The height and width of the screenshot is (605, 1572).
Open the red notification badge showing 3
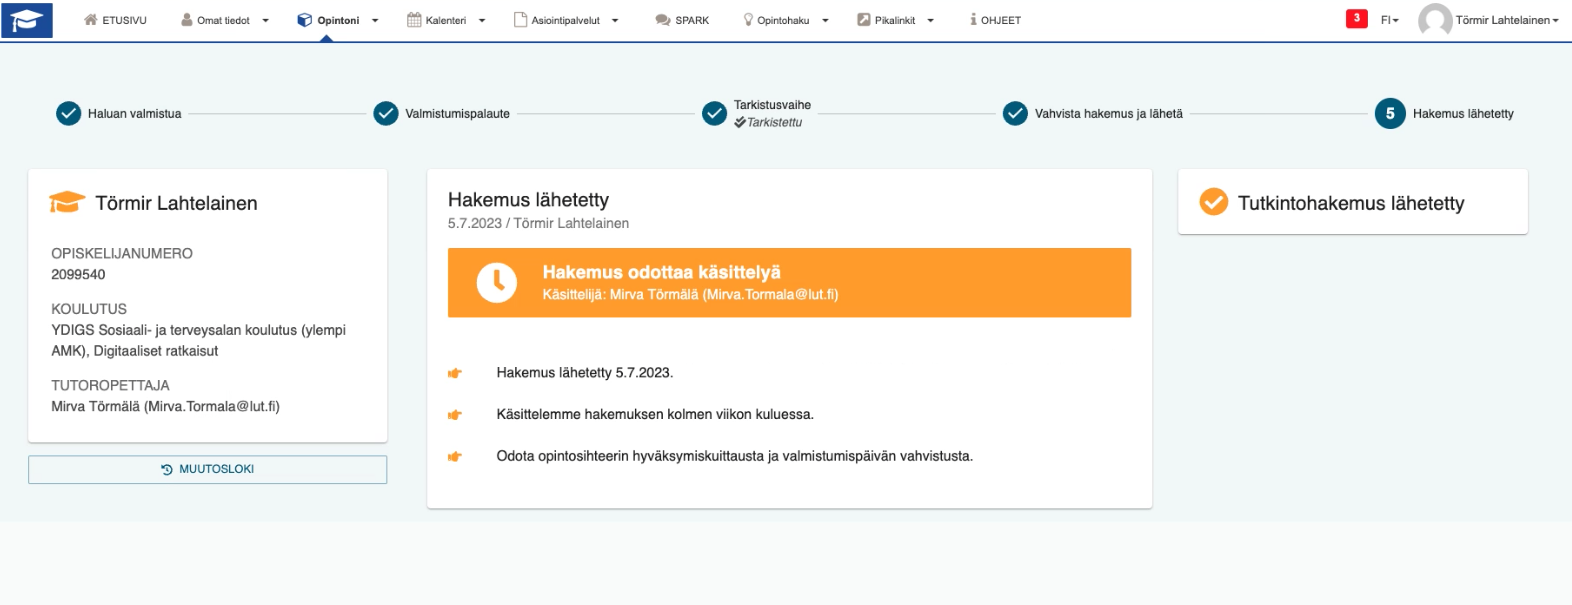(x=1357, y=18)
